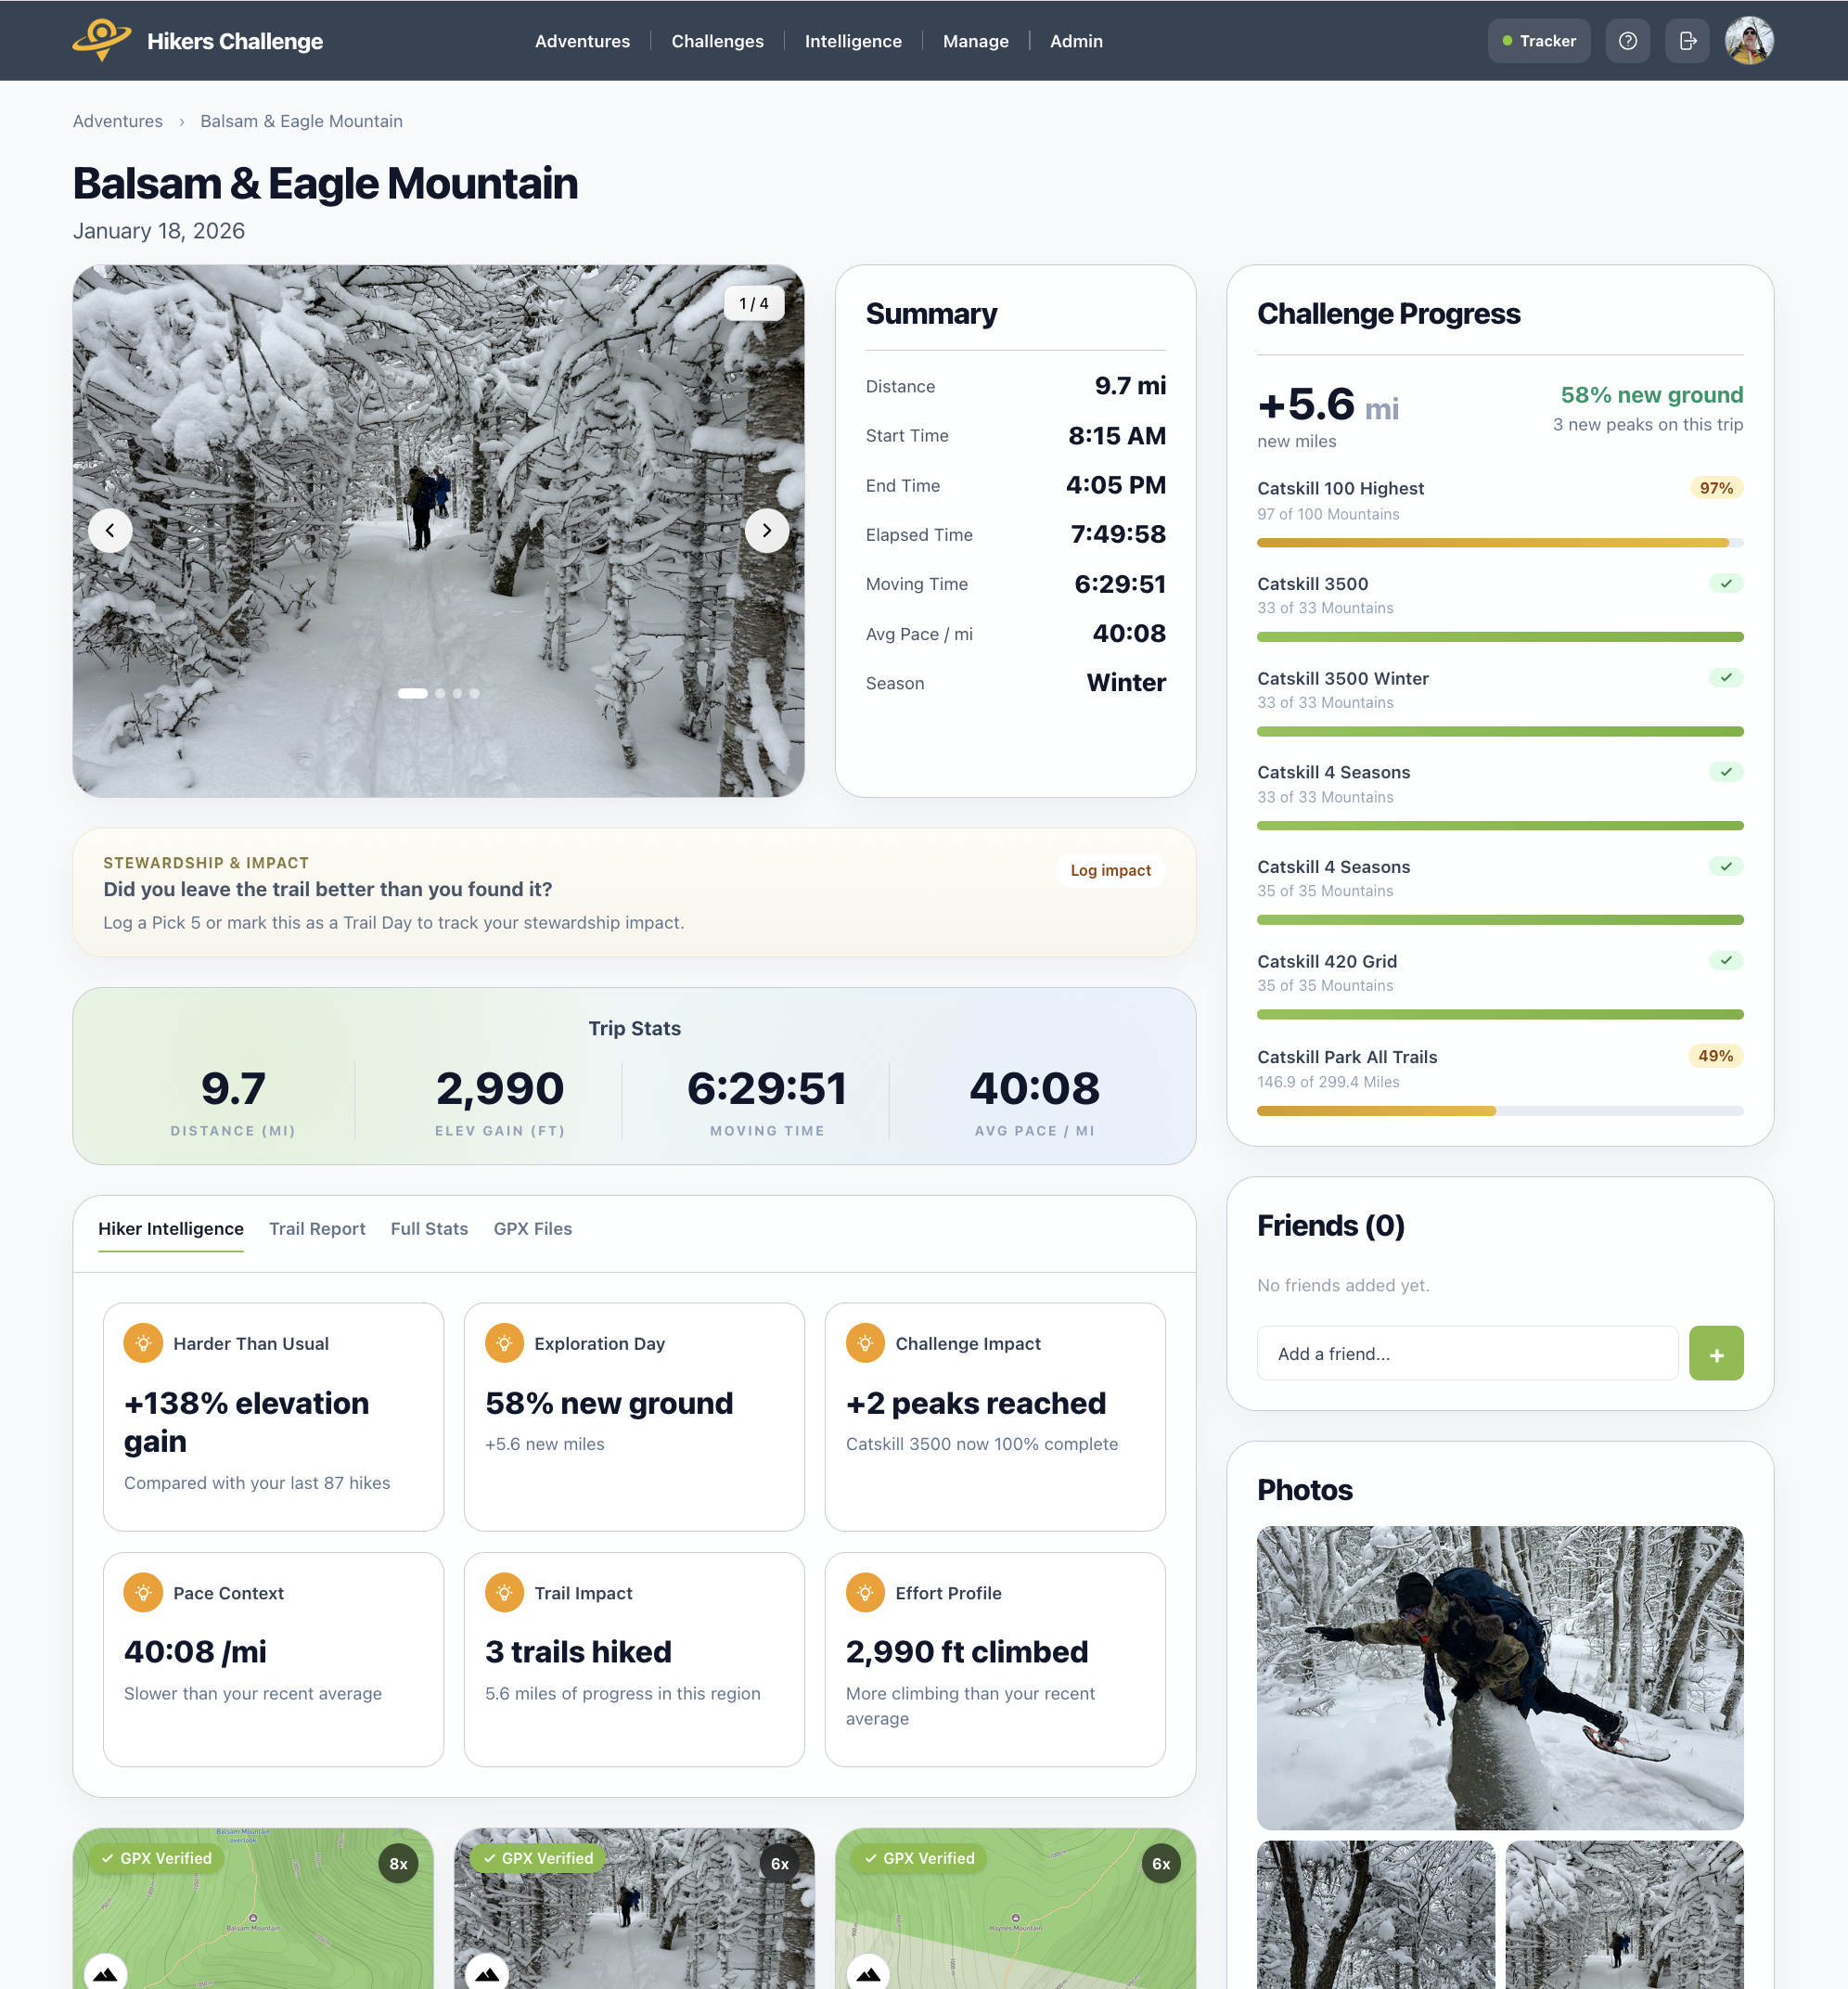
Task: Open the Intelligence navigation link
Action: click(x=853, y=41)
